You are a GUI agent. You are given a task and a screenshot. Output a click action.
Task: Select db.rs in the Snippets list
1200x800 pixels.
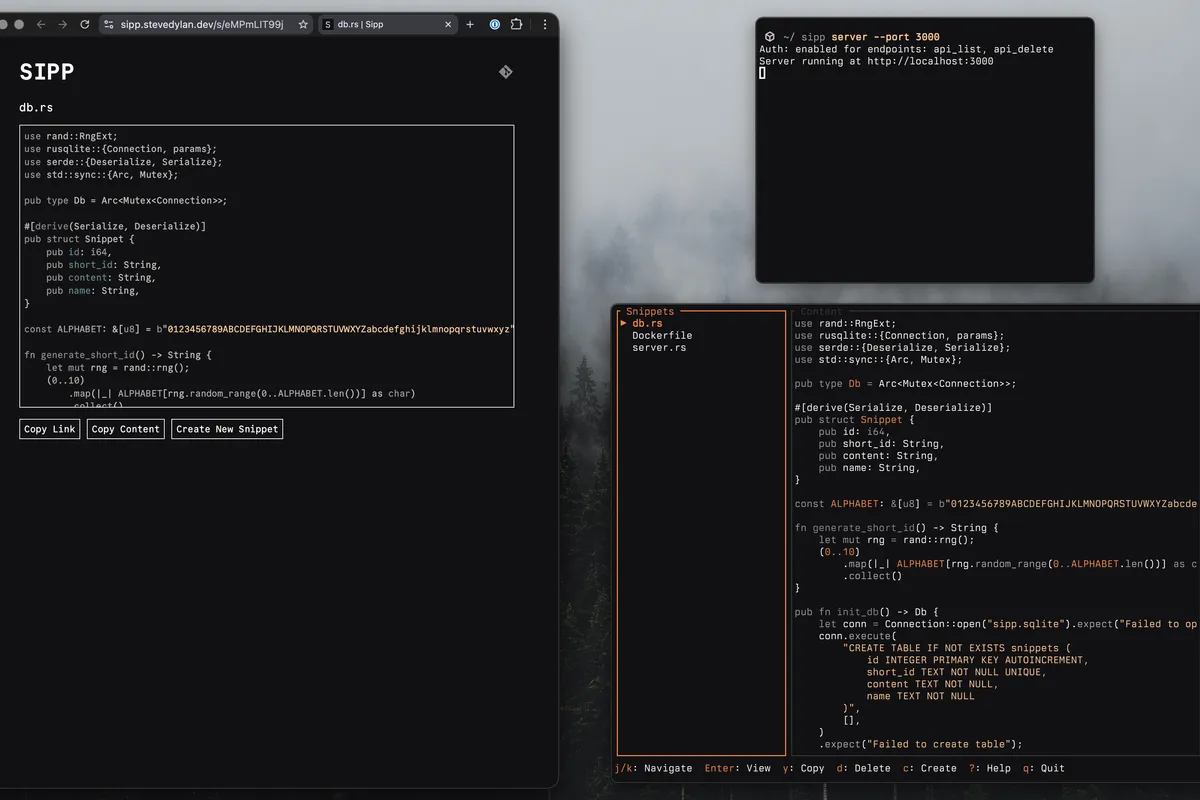point(647,323)
